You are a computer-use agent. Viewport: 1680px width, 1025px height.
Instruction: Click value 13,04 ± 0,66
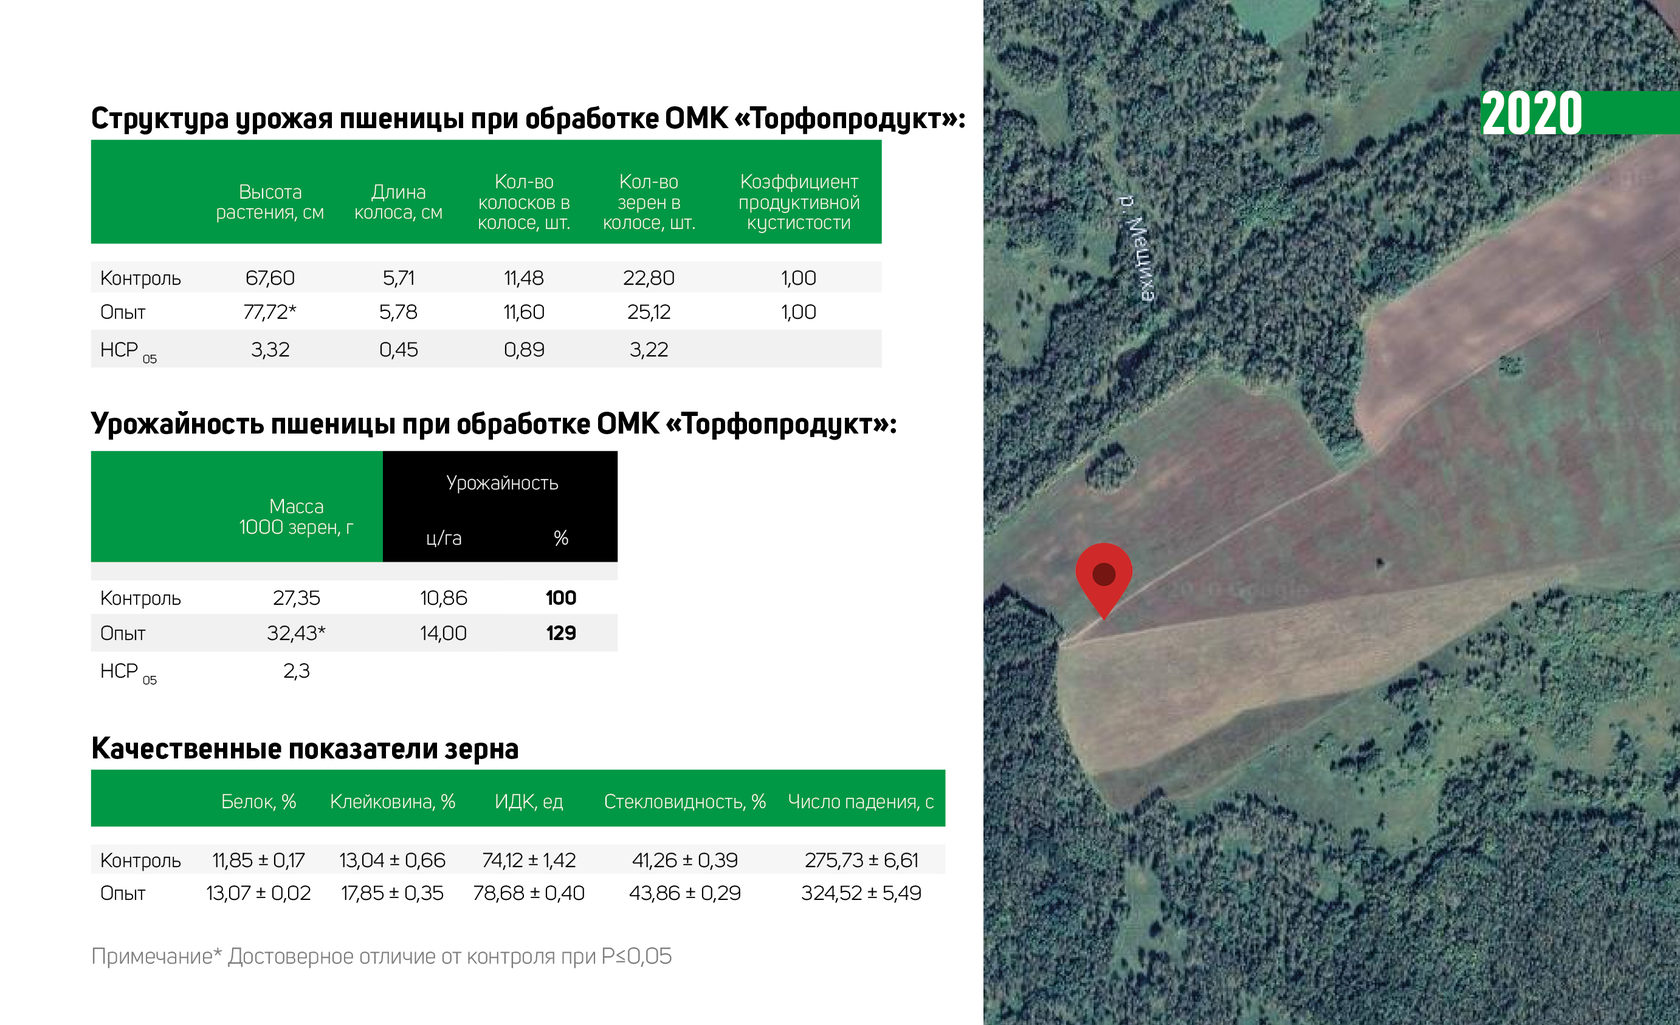[393, 860]
